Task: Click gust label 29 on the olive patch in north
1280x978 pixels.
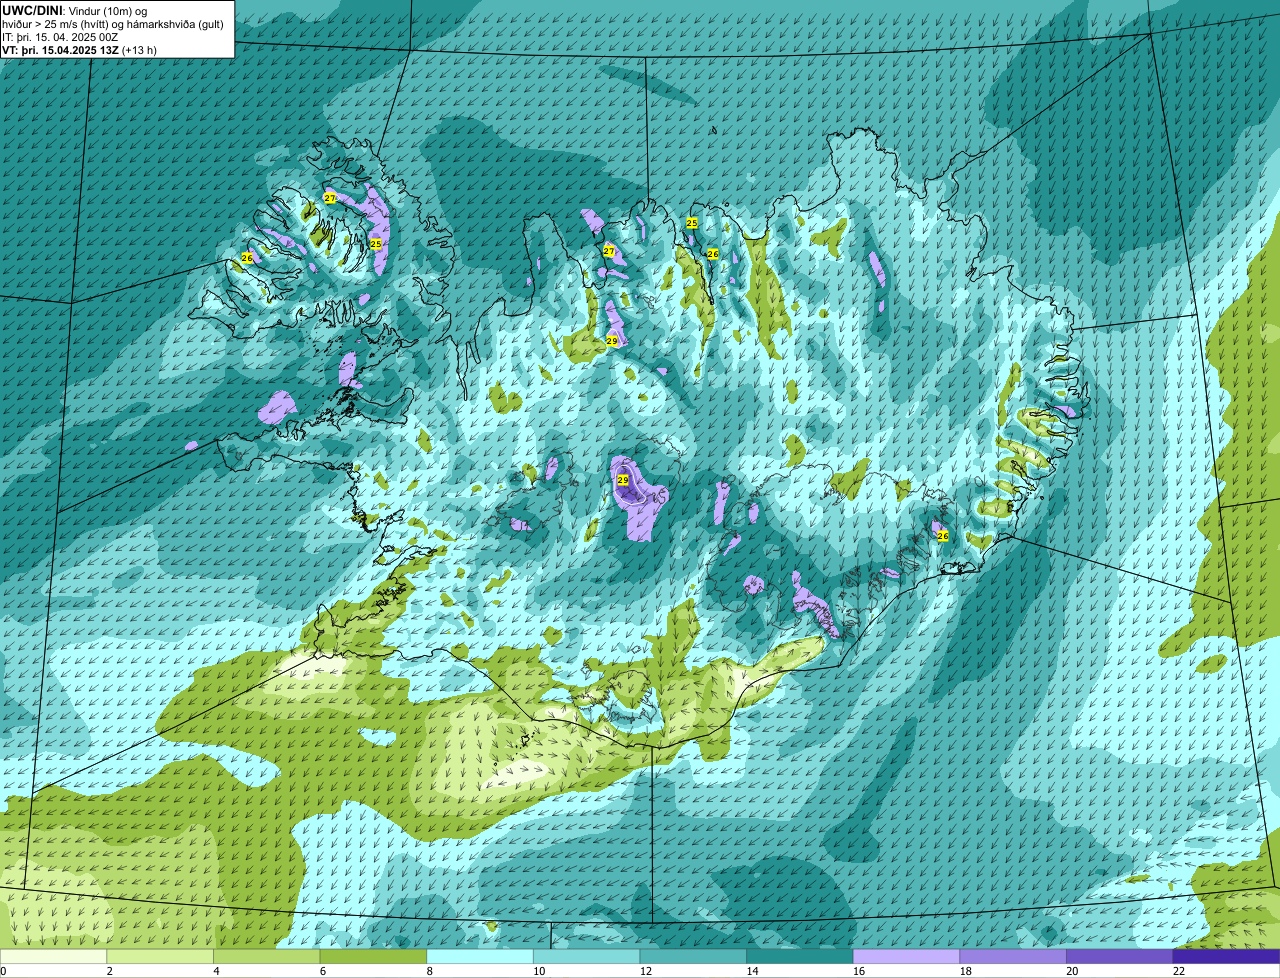Action: click(612, 341)
